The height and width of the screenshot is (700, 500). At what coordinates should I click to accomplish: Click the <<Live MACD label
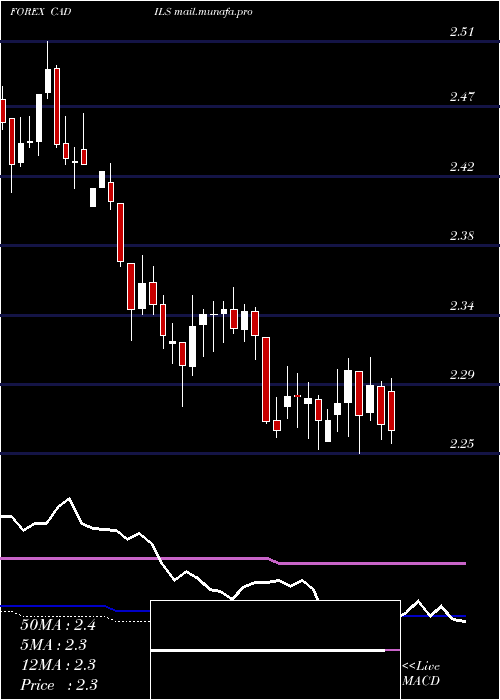click(421, 673)
